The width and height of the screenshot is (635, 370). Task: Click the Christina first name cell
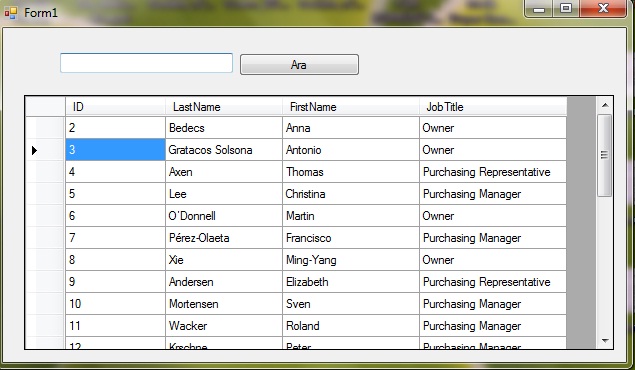click(x=351, y=194)
